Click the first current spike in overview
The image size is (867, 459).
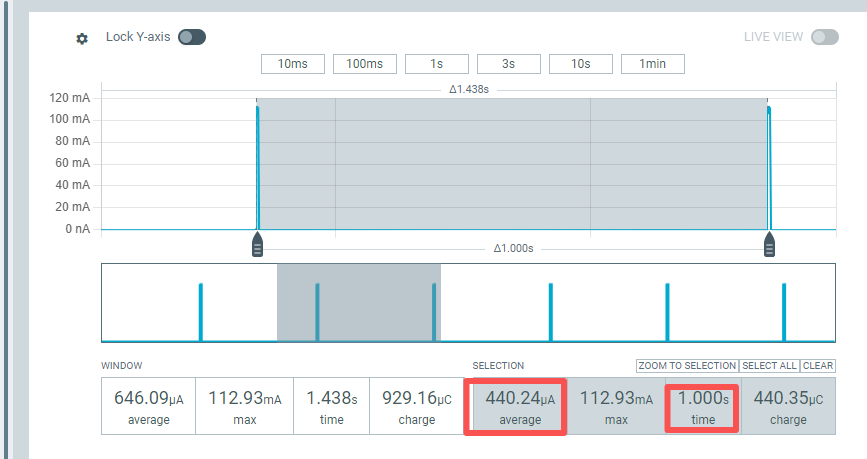(x=201, y=312)
